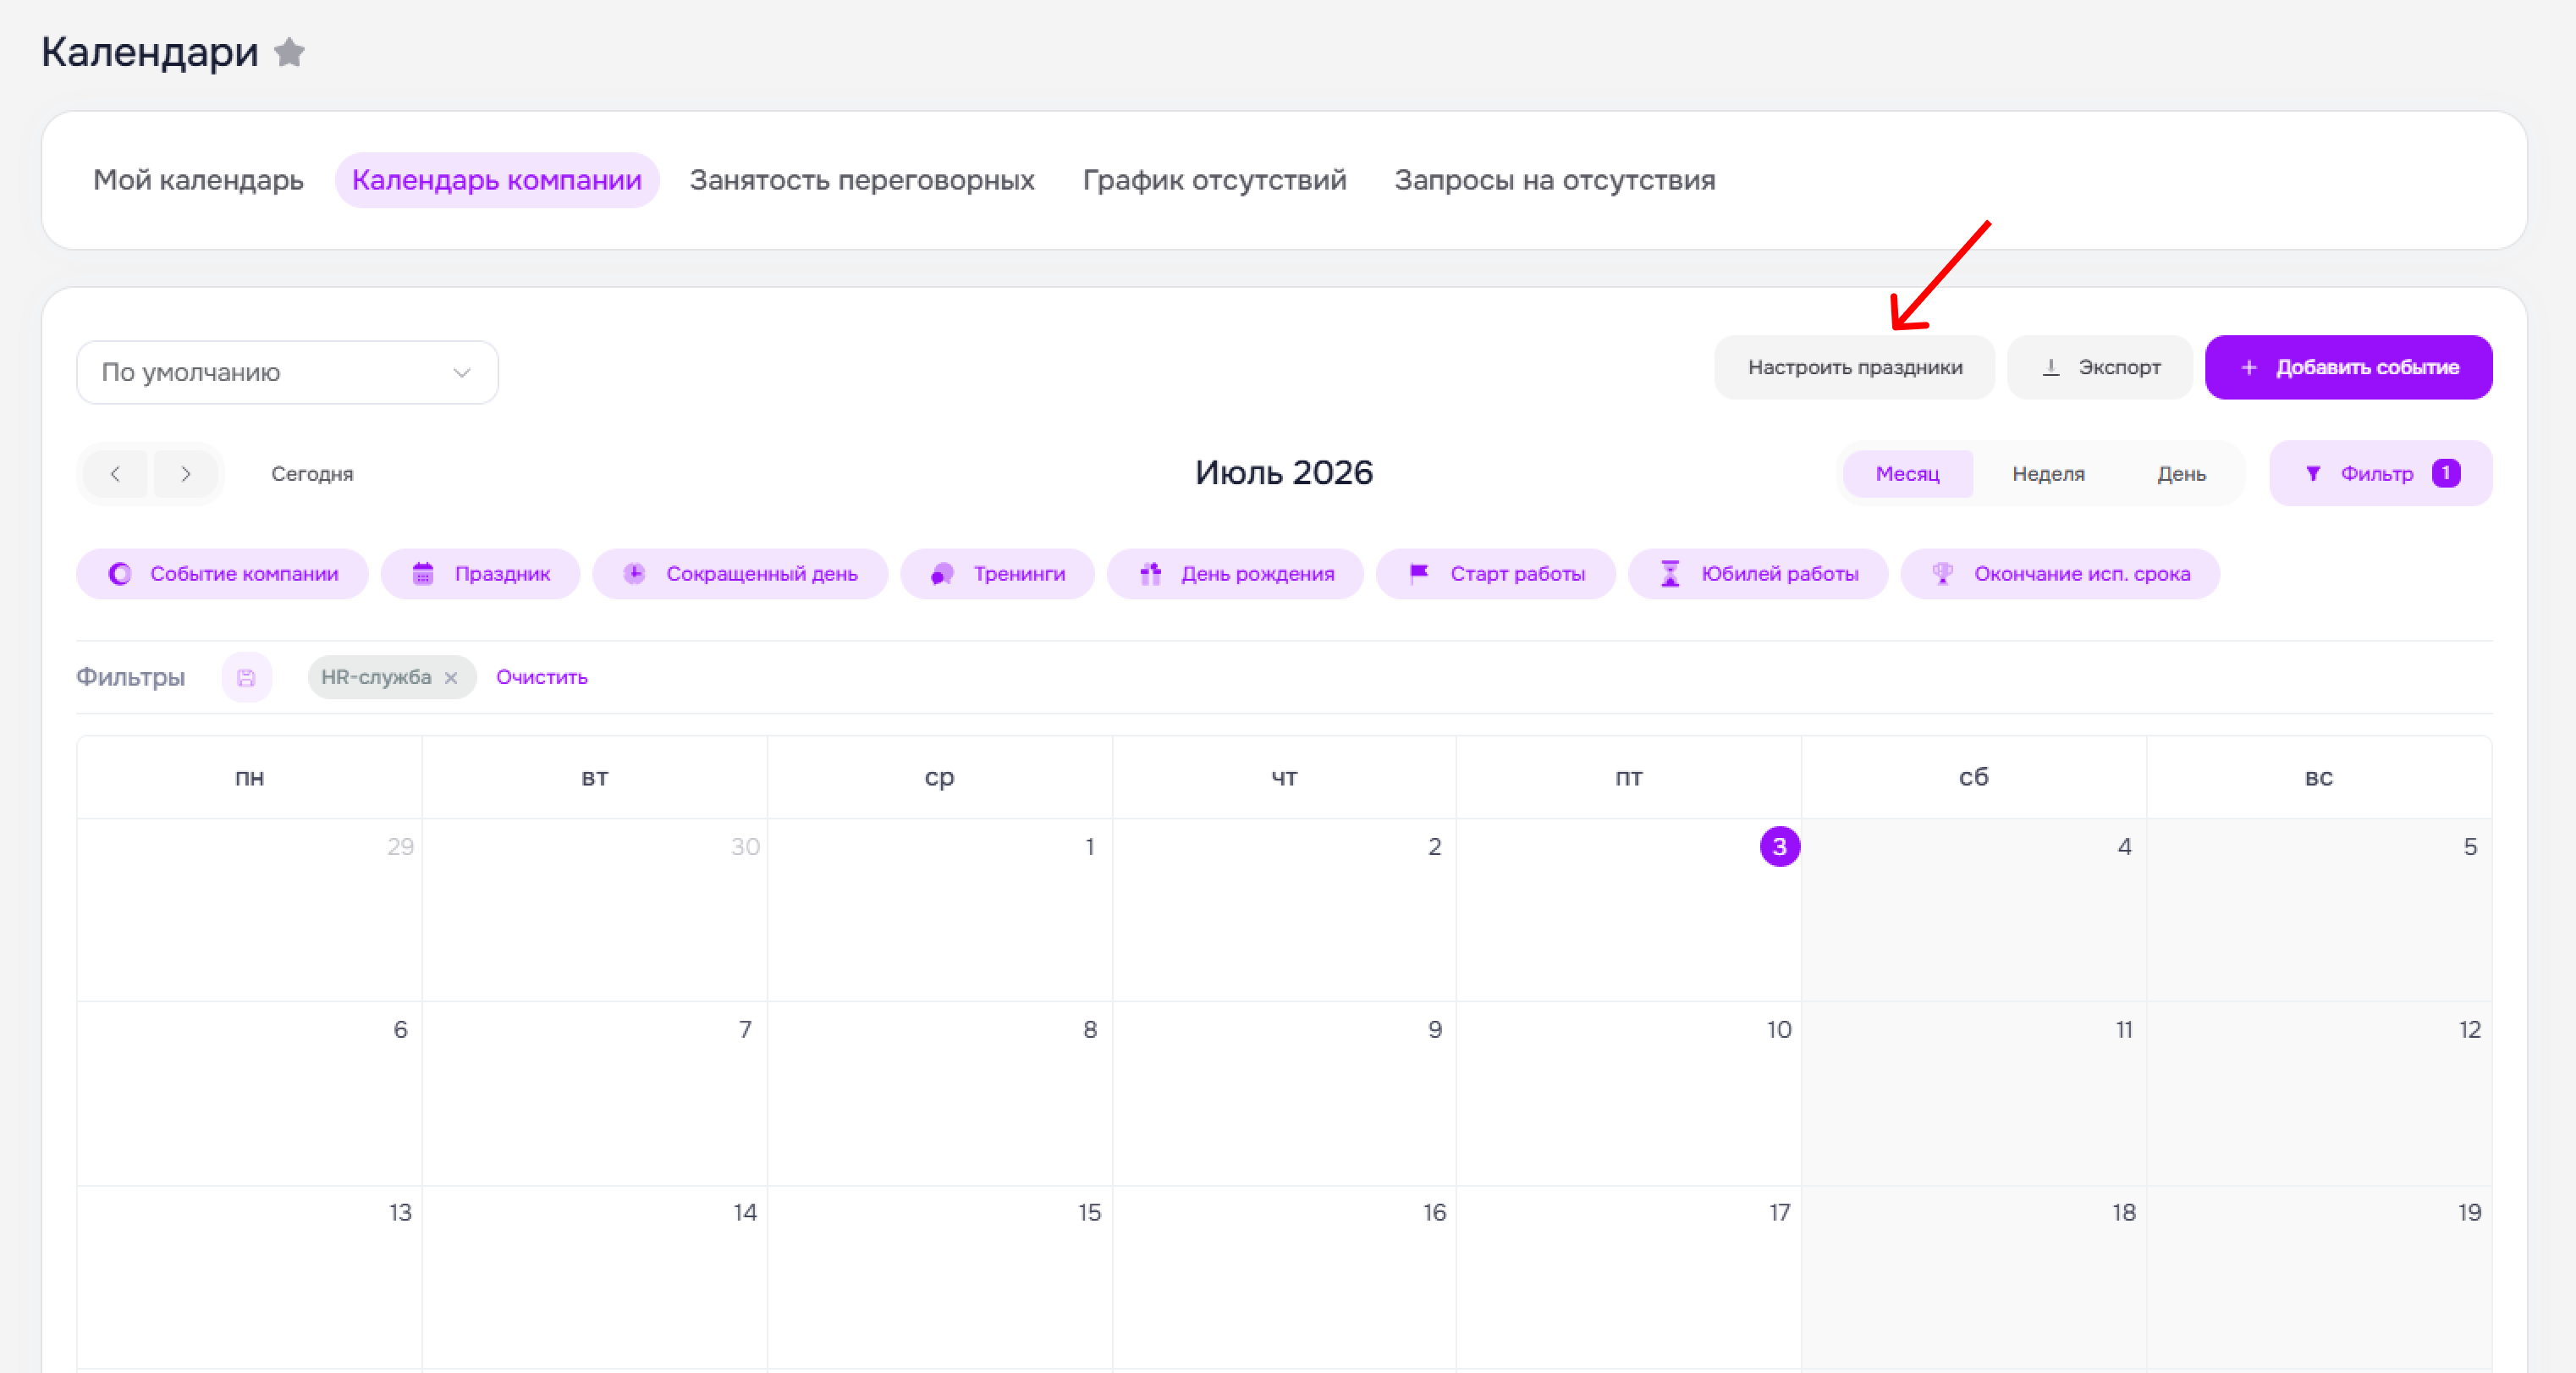Click the Настроить праздники button
2576x1373 pixels.
click(x=1855, y=368)
